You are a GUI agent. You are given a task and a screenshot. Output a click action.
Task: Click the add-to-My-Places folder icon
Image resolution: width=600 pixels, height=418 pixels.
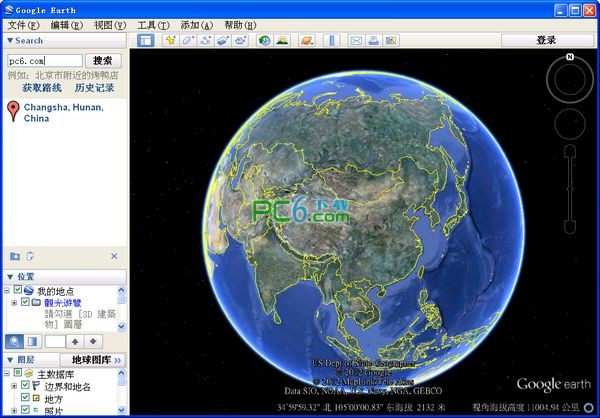click(15, 256)
